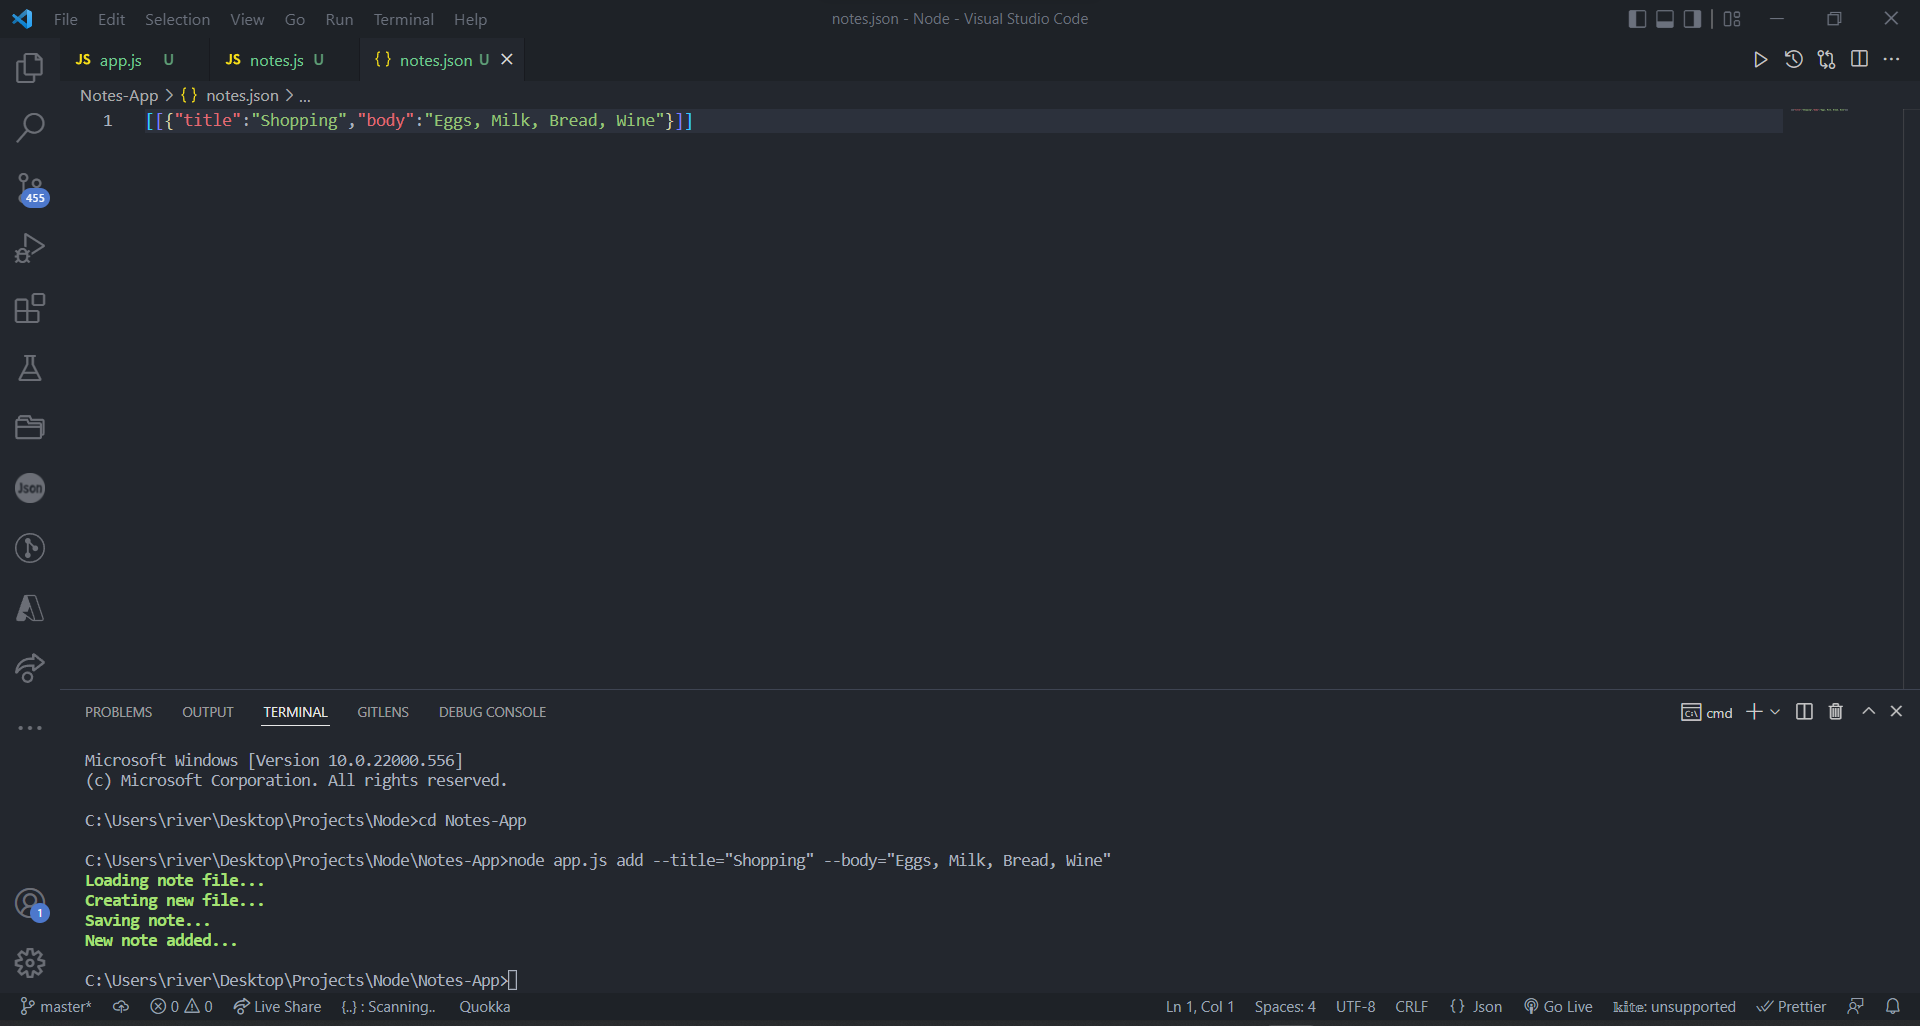Open the Timeline history icon in the editor toolbar
1920x1026 pixels.
coord(1793,59)
